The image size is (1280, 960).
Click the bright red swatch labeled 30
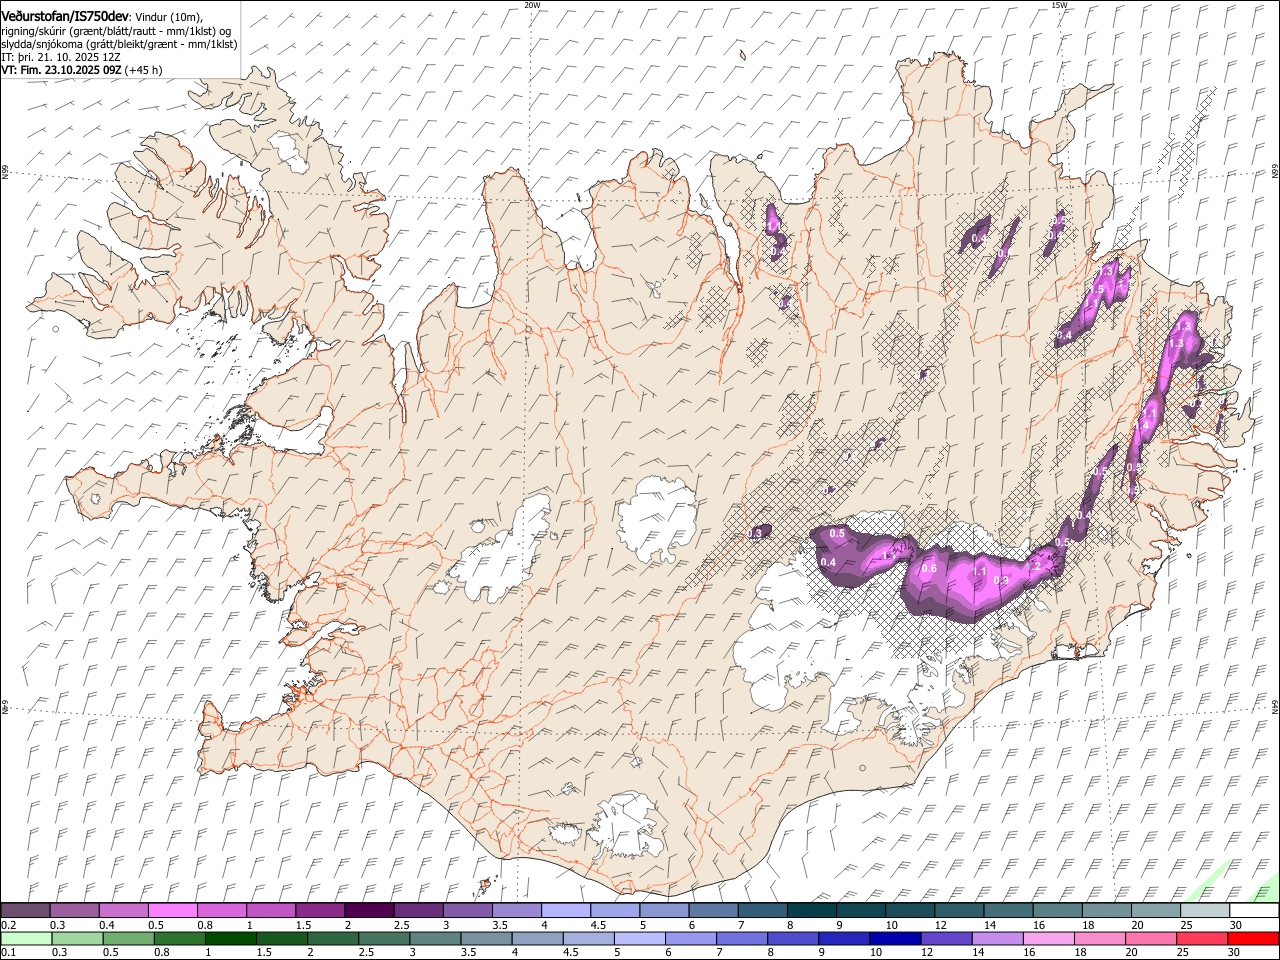[1253, 938]
